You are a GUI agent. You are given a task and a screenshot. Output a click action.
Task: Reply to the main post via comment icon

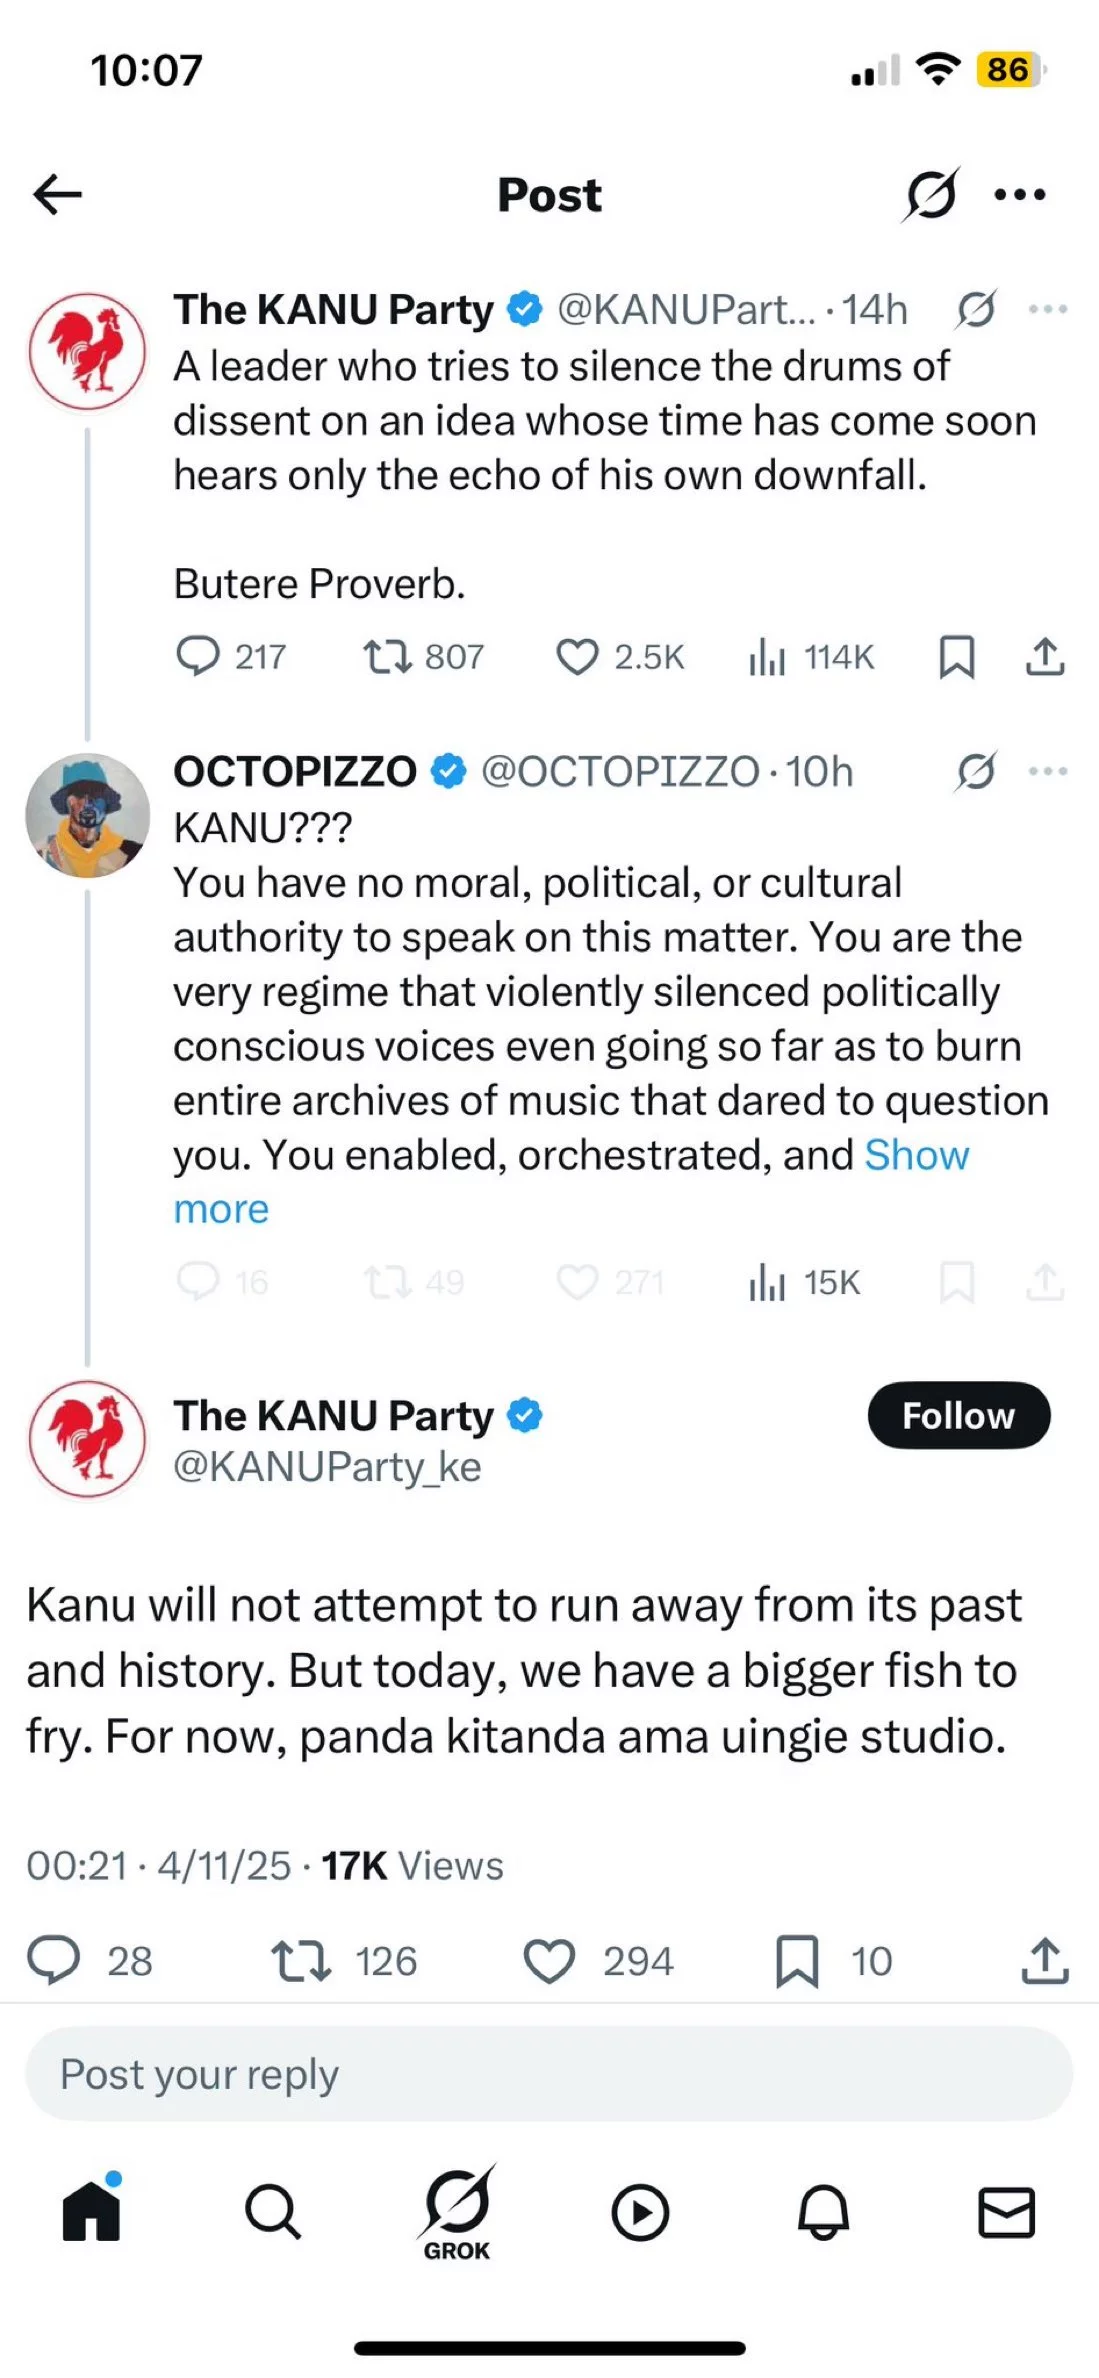53,1961
